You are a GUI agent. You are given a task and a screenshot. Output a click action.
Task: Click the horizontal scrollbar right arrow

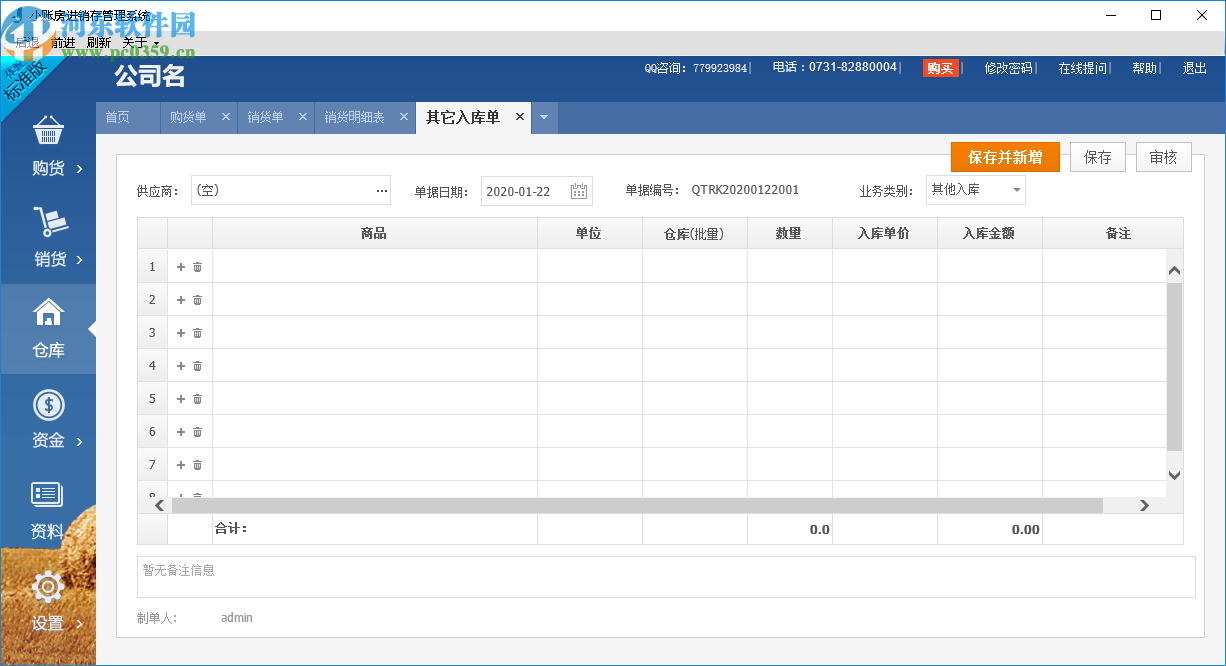point(1146,506)
